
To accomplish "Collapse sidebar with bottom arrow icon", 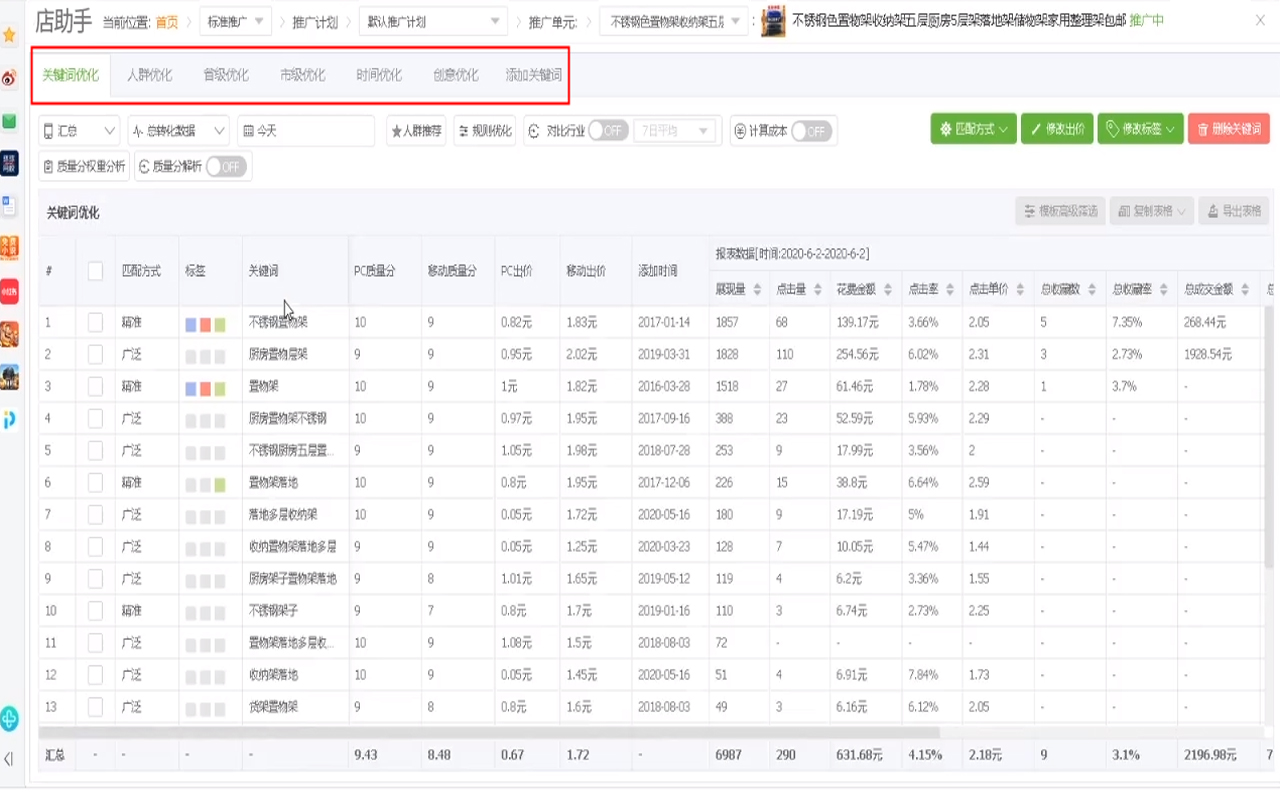I will click(9, 759).
